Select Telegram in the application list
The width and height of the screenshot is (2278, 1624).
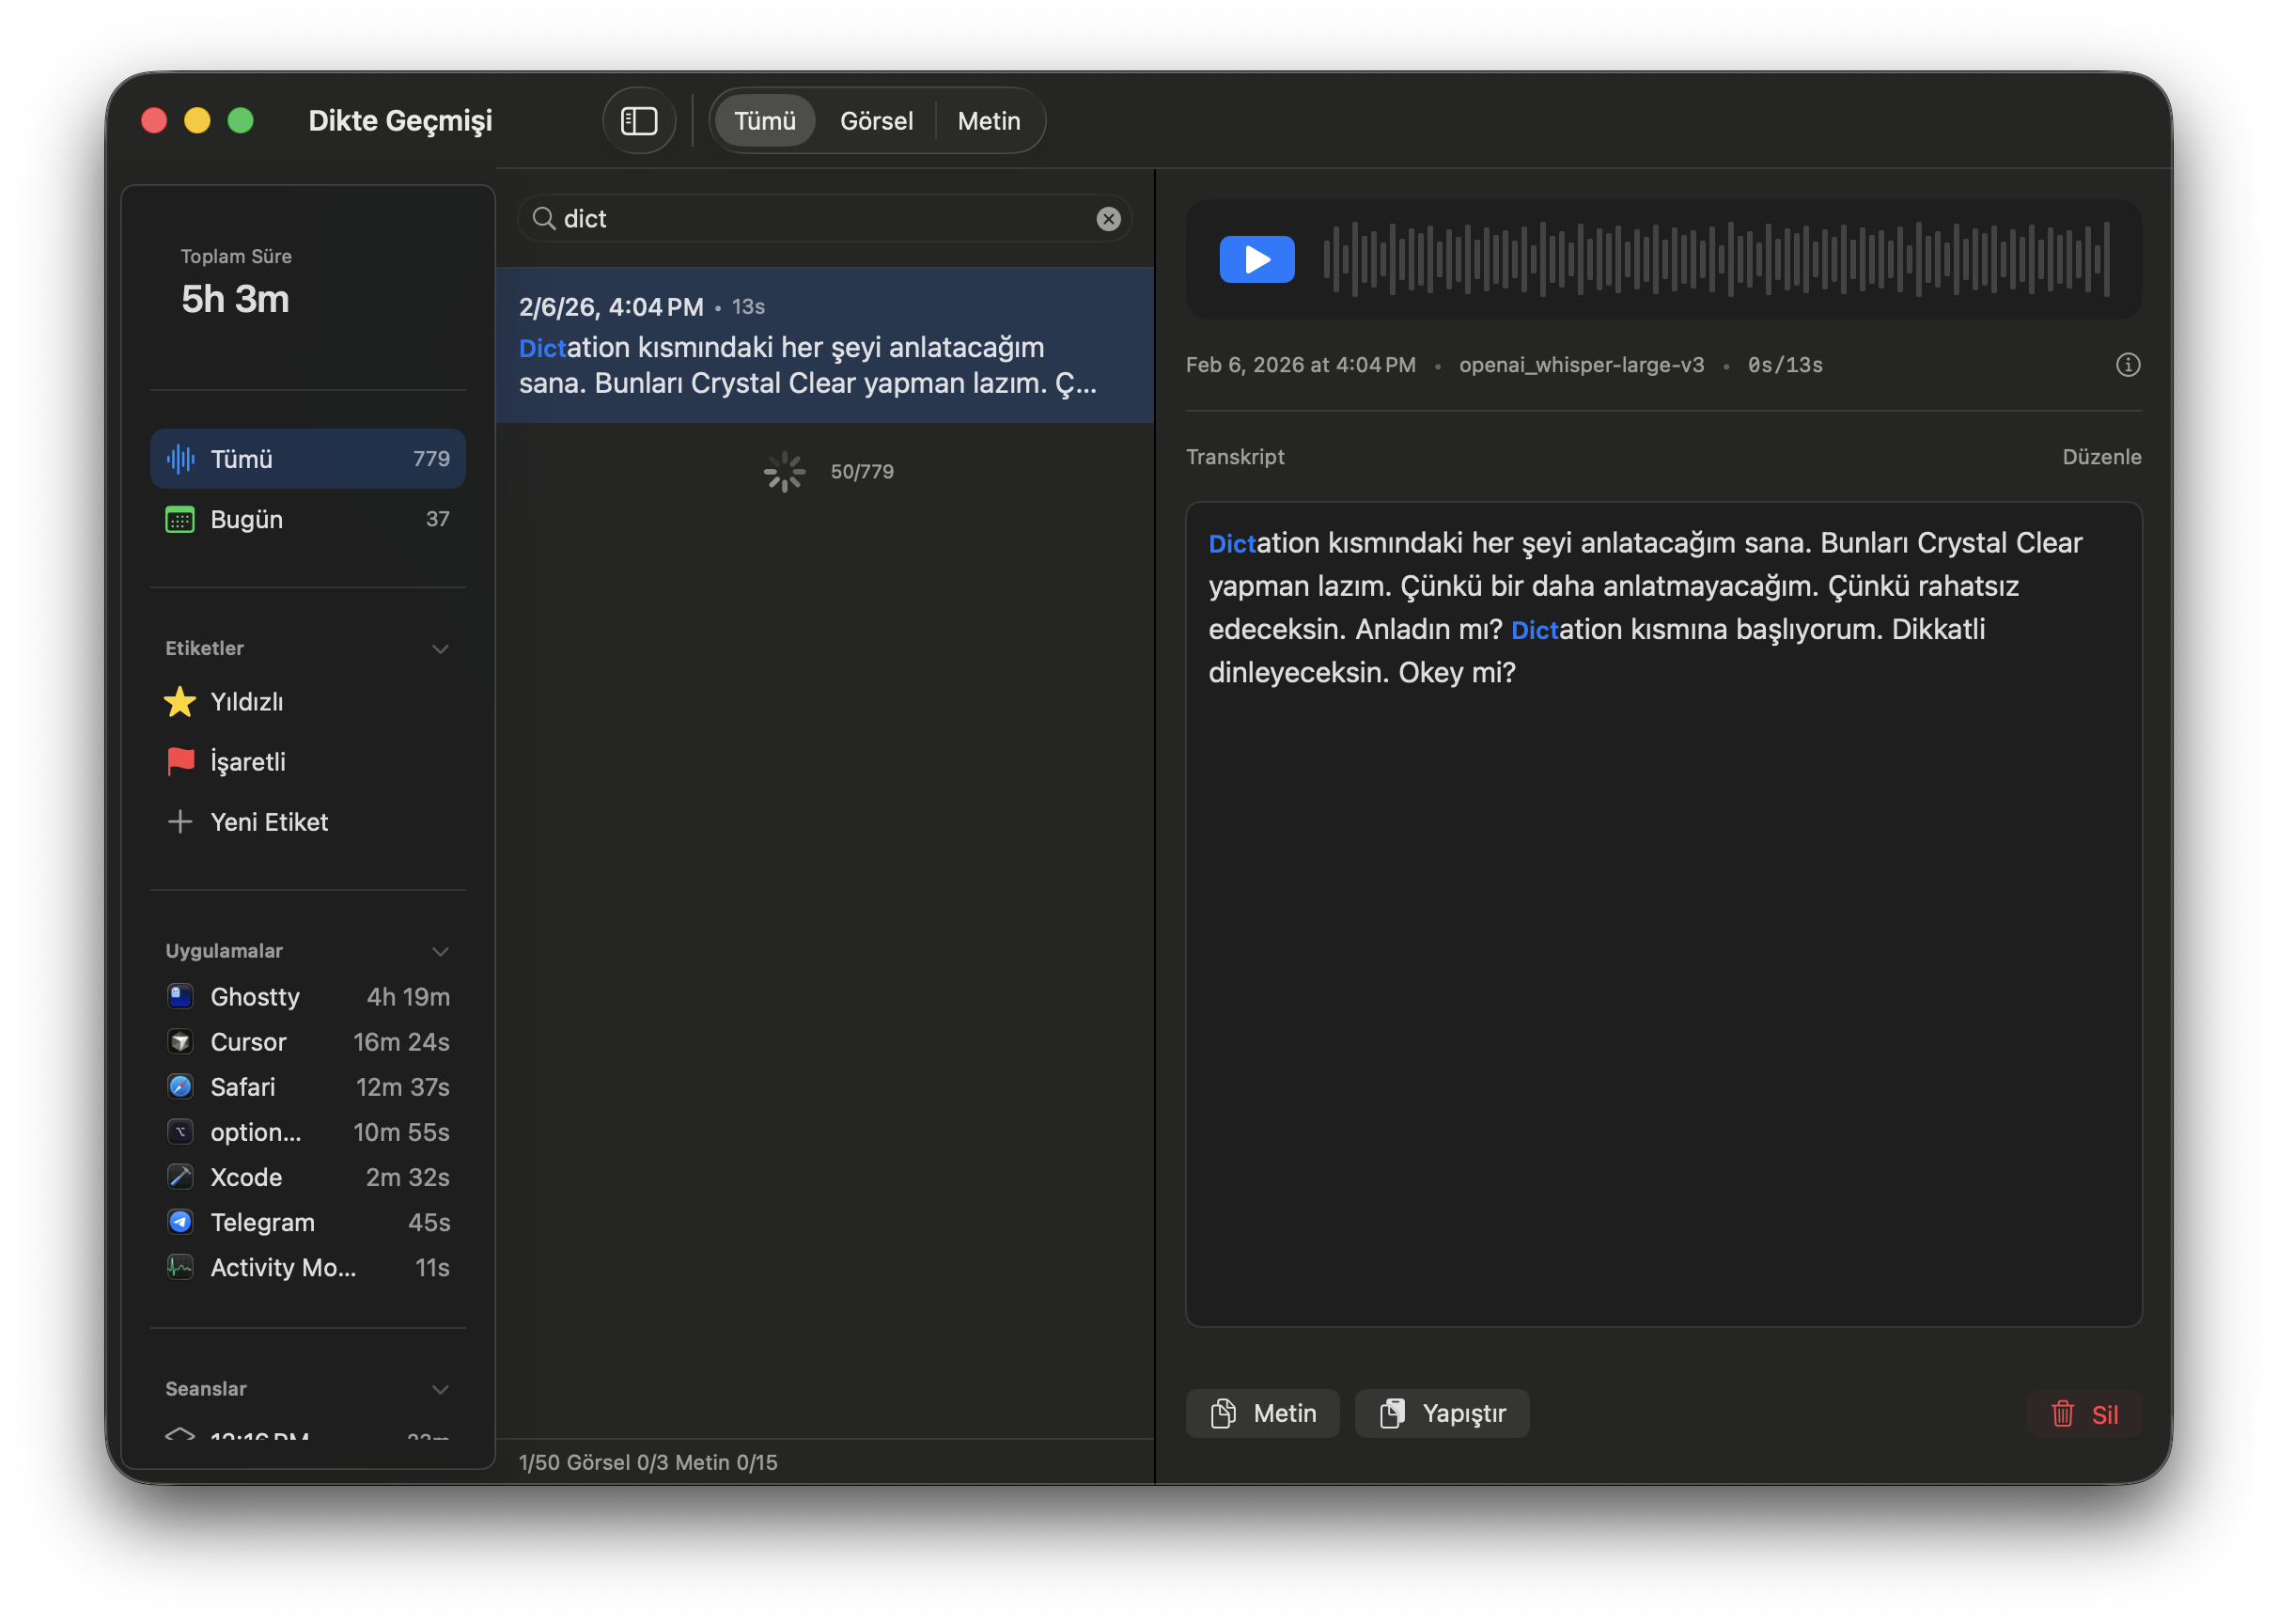[x=262, y=1222]
